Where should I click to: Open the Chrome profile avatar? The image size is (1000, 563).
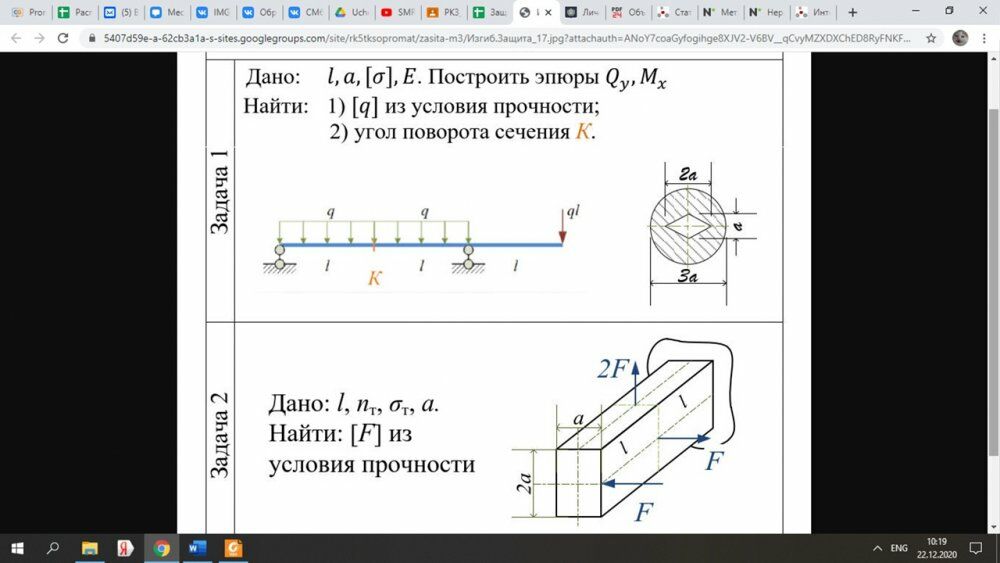coord(960,38)
